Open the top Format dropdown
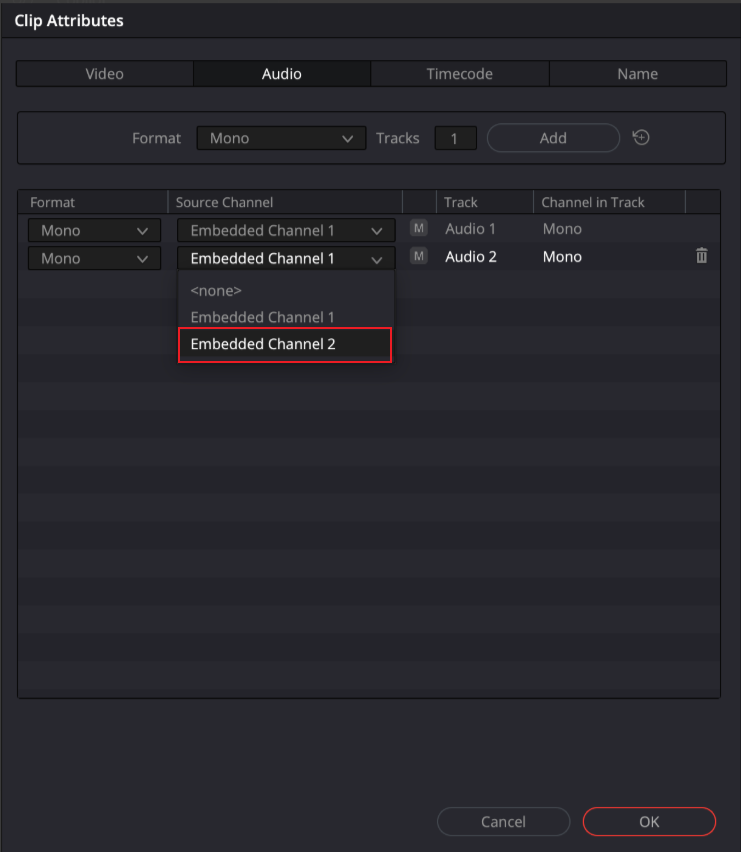741x852 pixels. coord(281,138)
